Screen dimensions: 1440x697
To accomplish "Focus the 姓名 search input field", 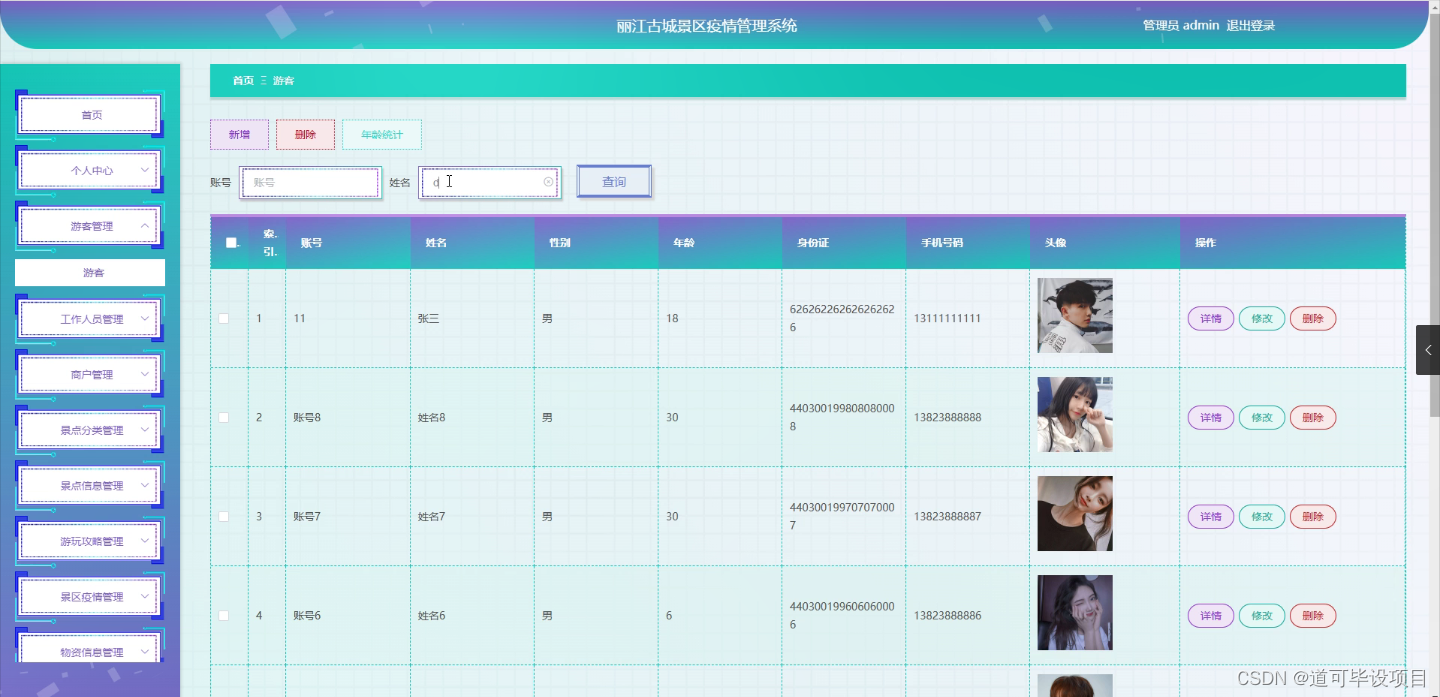I will pyautogui.click(x=490, y=182).
